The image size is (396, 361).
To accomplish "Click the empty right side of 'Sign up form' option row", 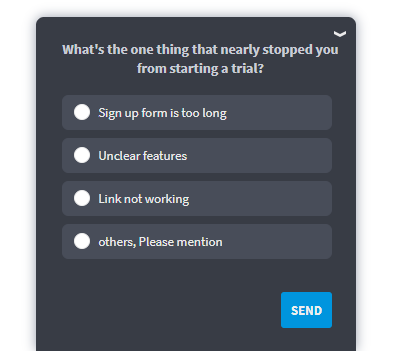I will pyautogui.click(x=280, y=112).
